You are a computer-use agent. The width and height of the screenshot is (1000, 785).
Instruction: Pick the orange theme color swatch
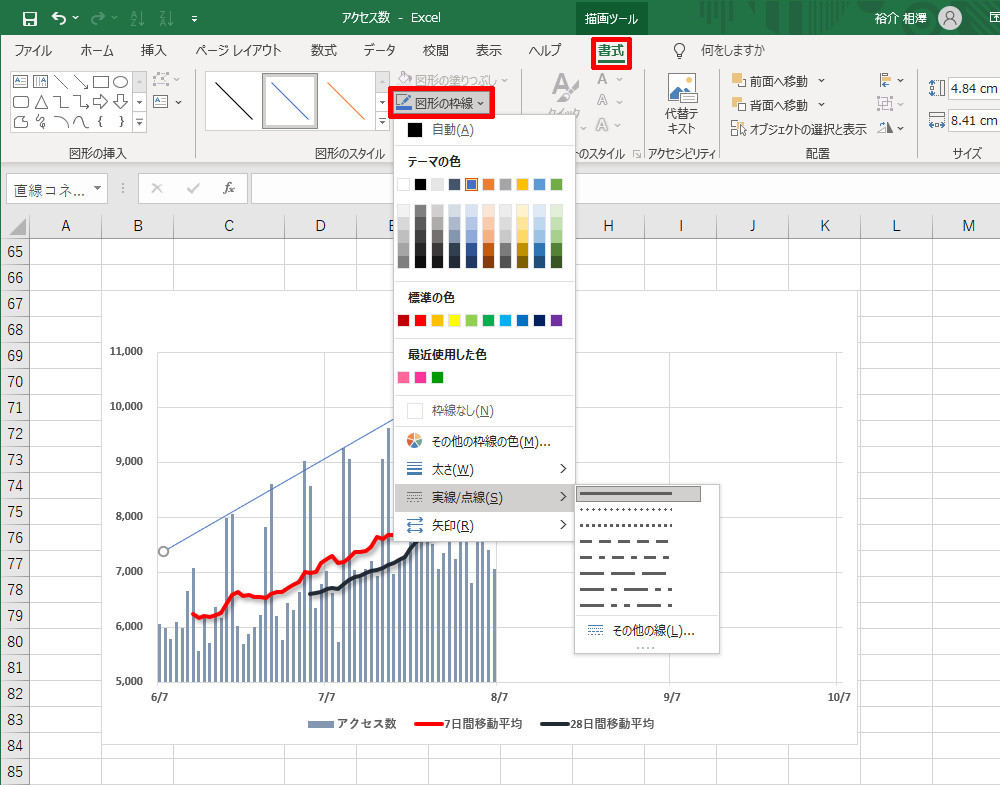(489, 184)
